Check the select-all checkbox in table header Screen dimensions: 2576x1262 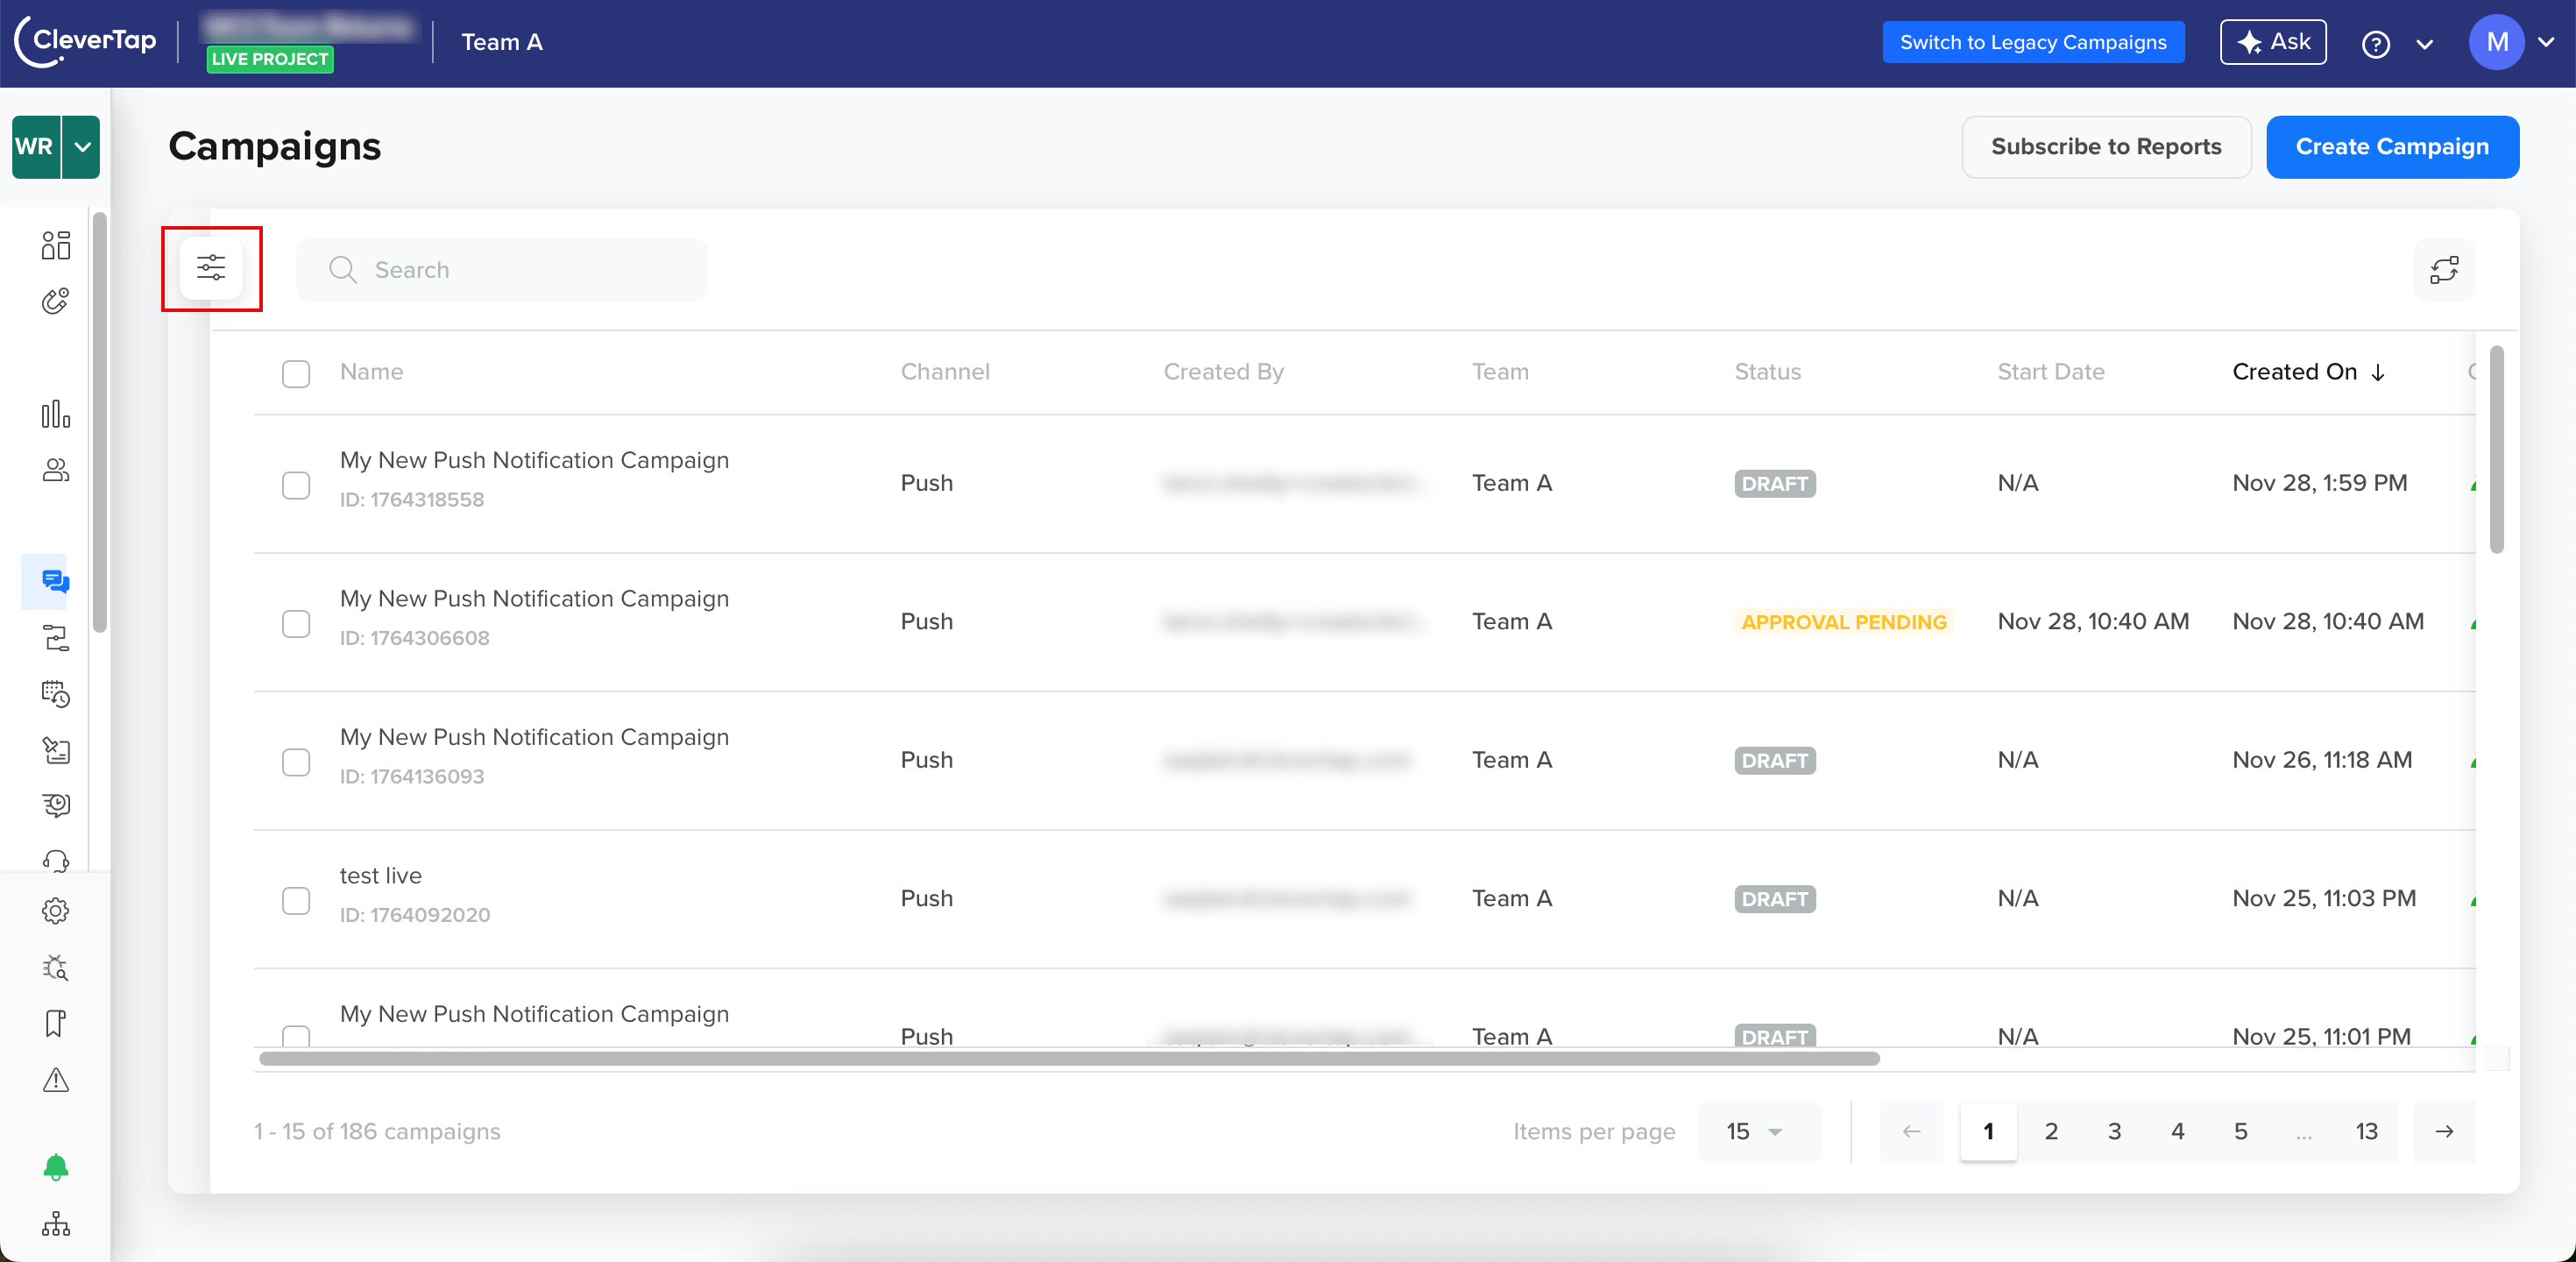(x=296, y=373)
